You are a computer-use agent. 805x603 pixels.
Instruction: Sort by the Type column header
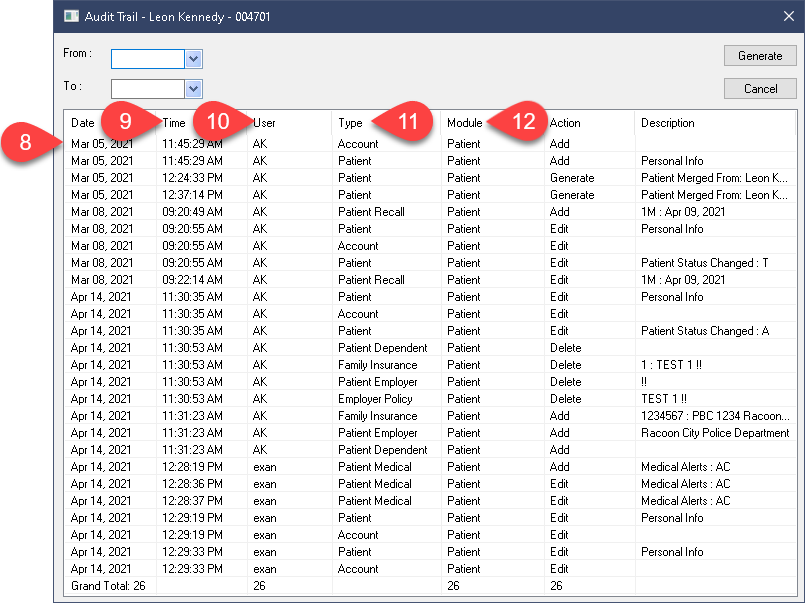coord(350,123)
